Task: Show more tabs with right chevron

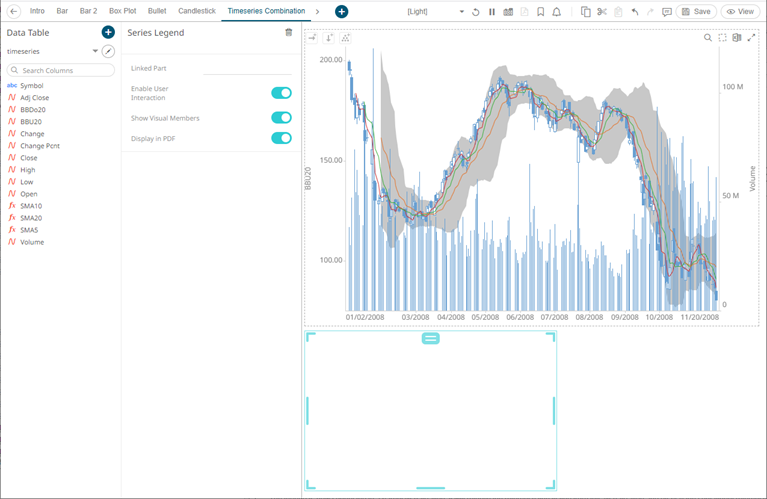Action: tap(317, 11)
